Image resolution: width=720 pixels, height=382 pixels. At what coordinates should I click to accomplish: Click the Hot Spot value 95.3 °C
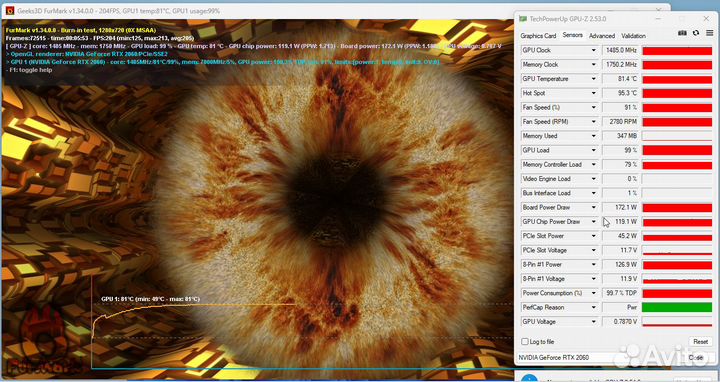click(x=620, y=93)
